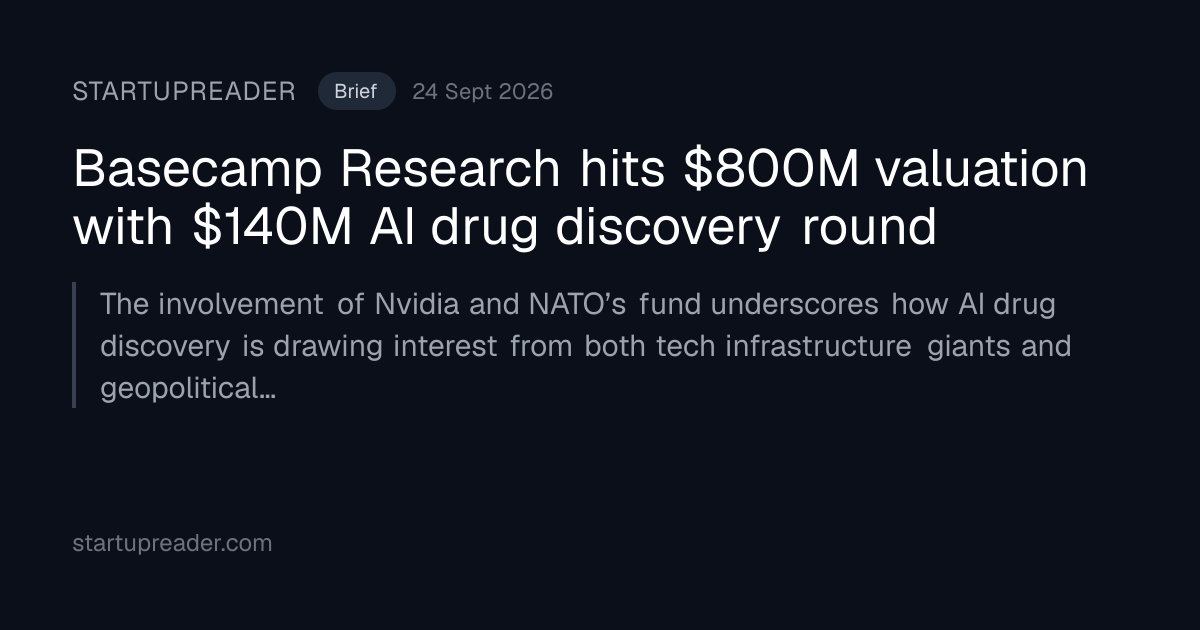Image resolution: width=1200 pixels, height=630 pixels.
Task: Click the 24 Sept 2026 date
Action: click(x=482, y=92)
